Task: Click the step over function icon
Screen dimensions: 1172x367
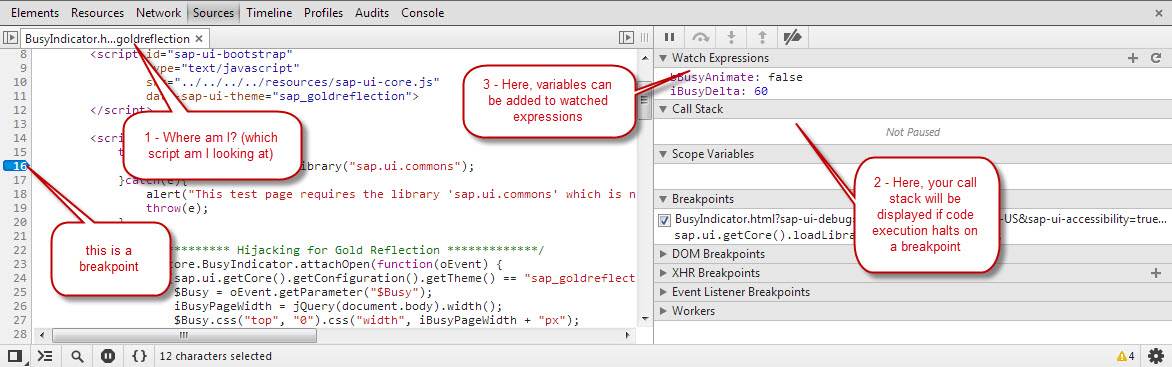Action: tap(701, 37)
